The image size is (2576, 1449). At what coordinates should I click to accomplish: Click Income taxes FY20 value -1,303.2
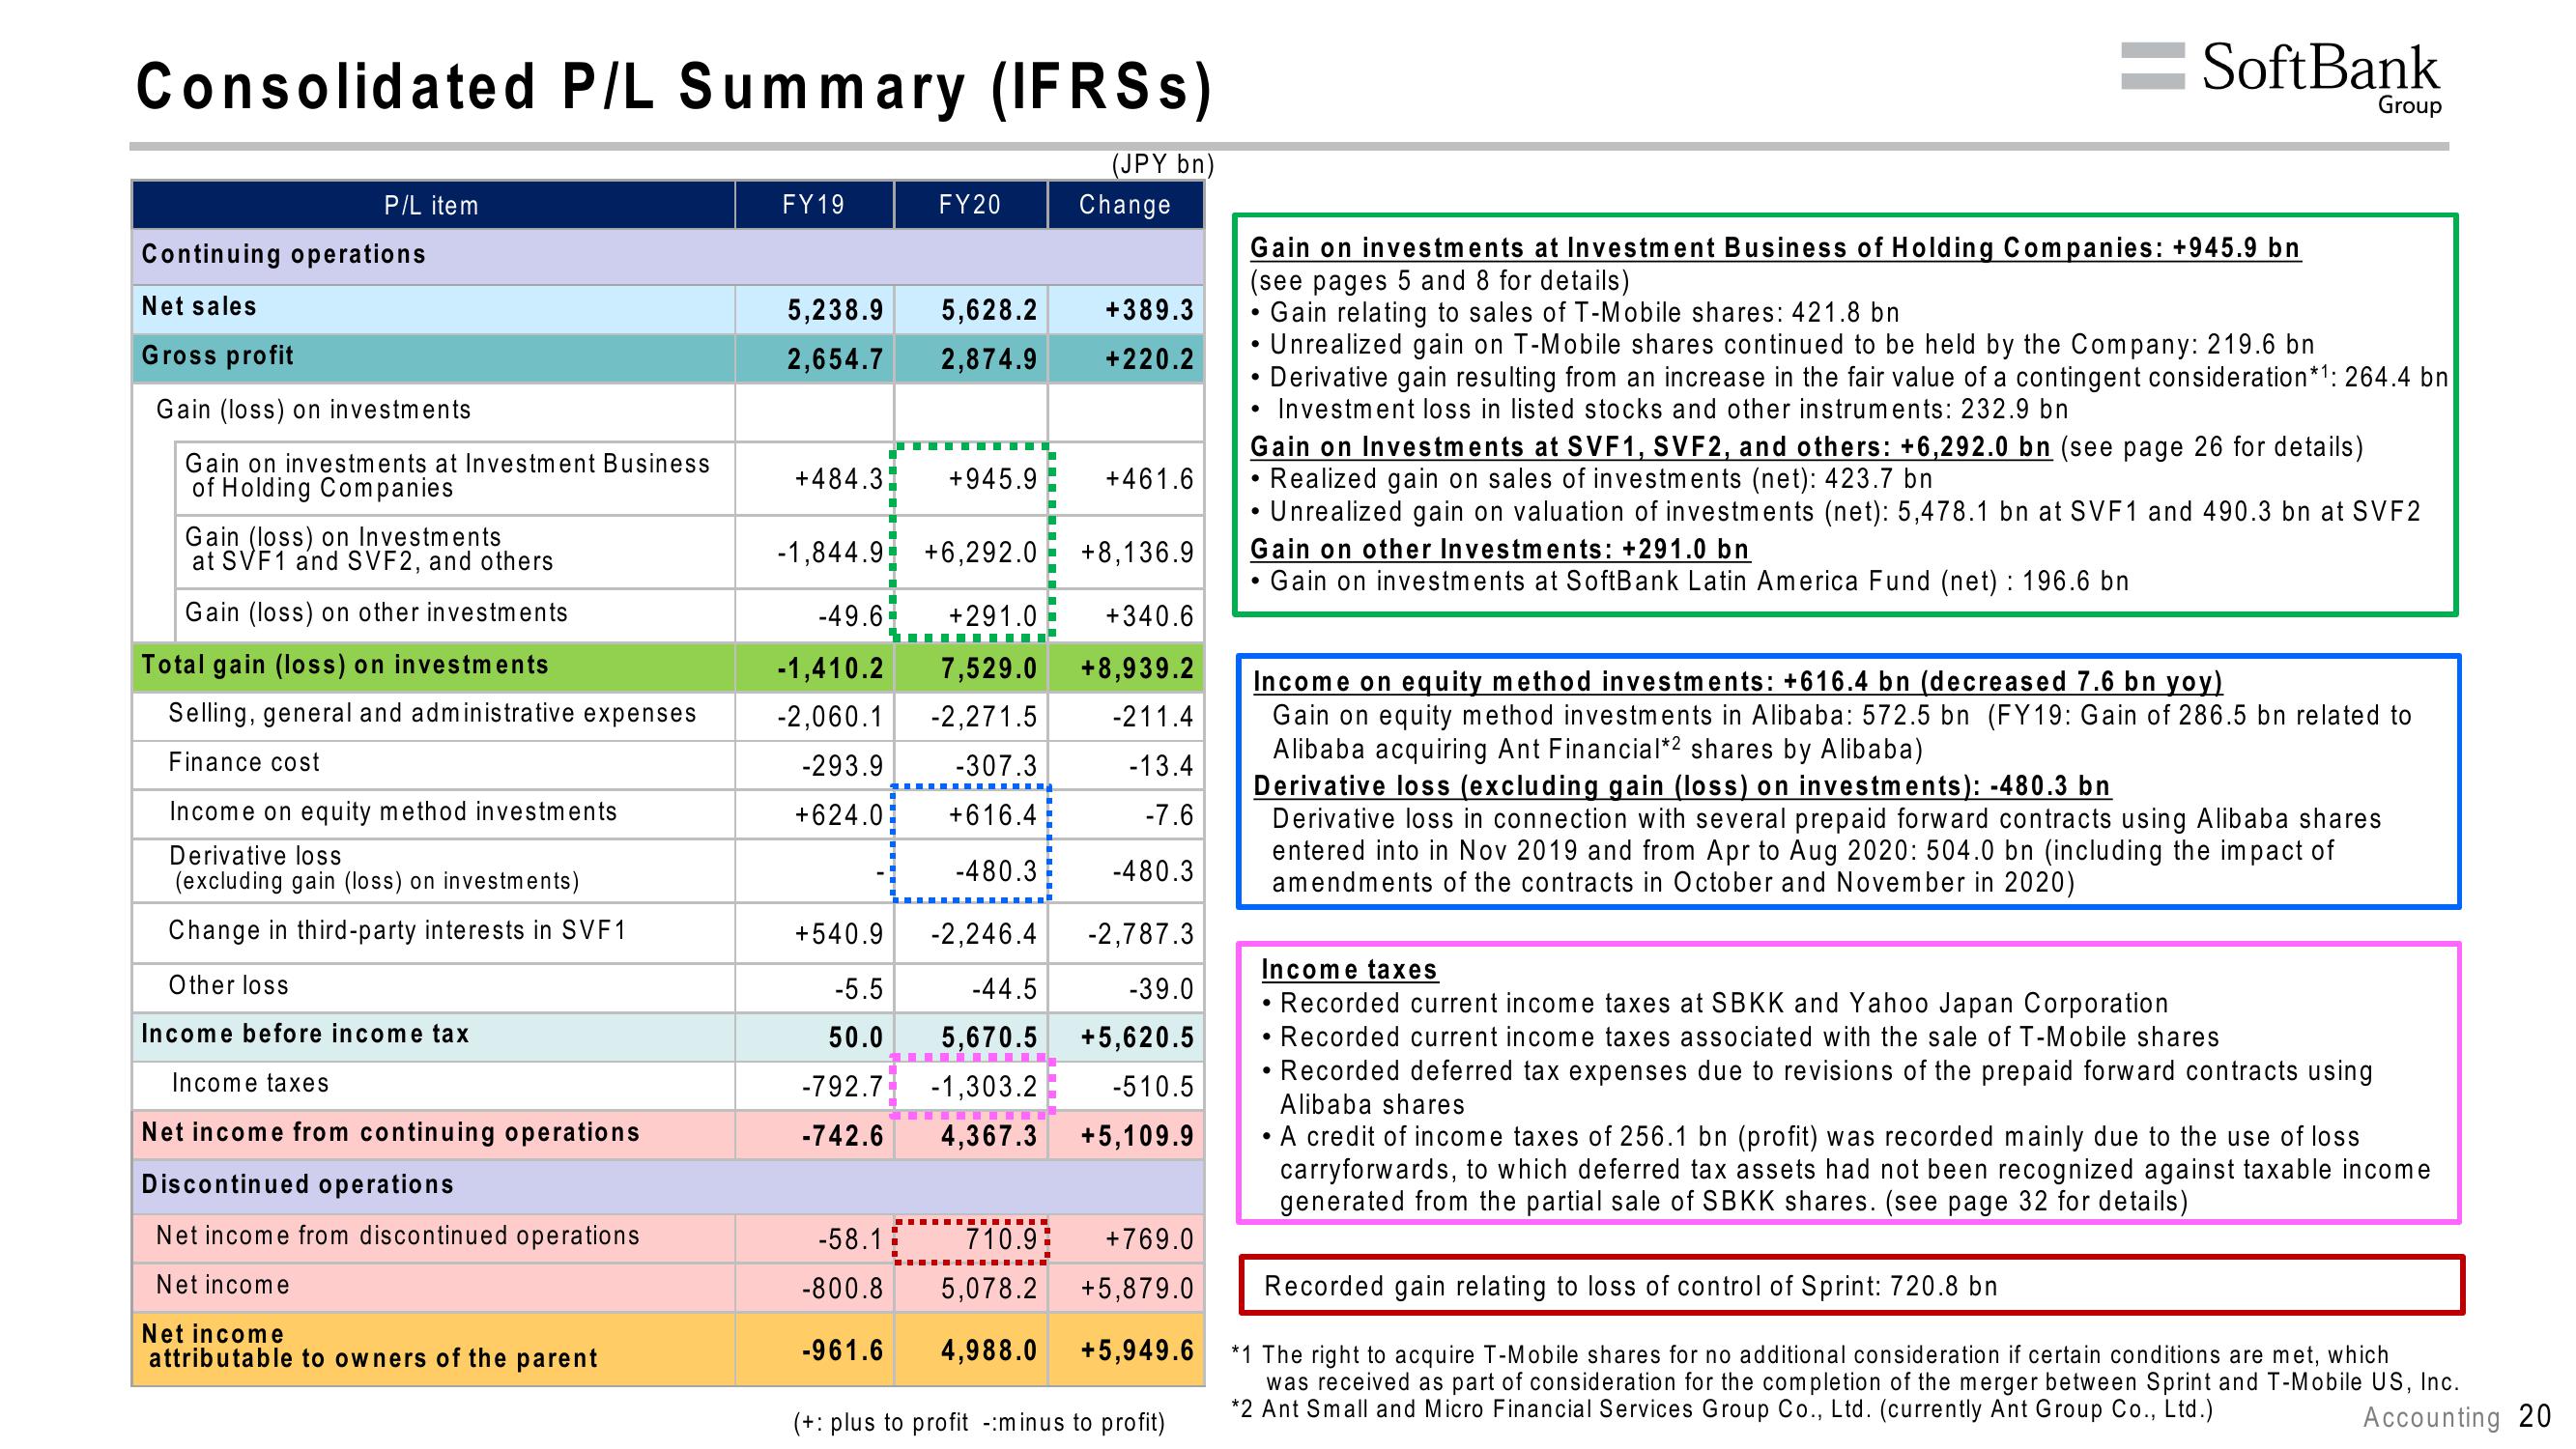[x=984, y=1088]
